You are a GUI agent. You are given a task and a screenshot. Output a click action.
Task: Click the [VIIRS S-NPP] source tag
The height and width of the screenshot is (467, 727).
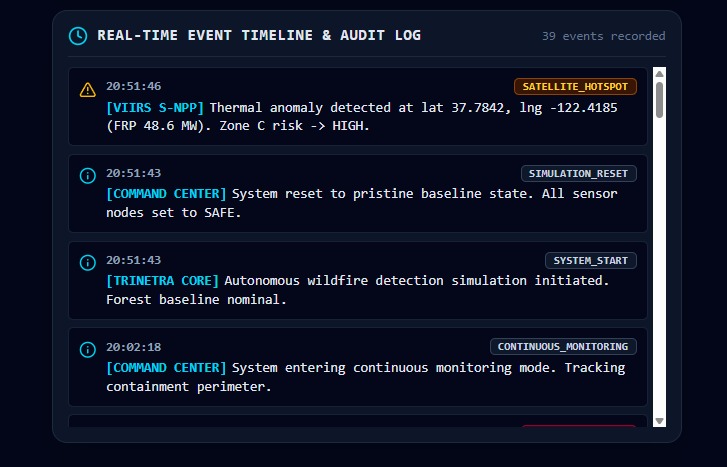(x=155, y=108)
